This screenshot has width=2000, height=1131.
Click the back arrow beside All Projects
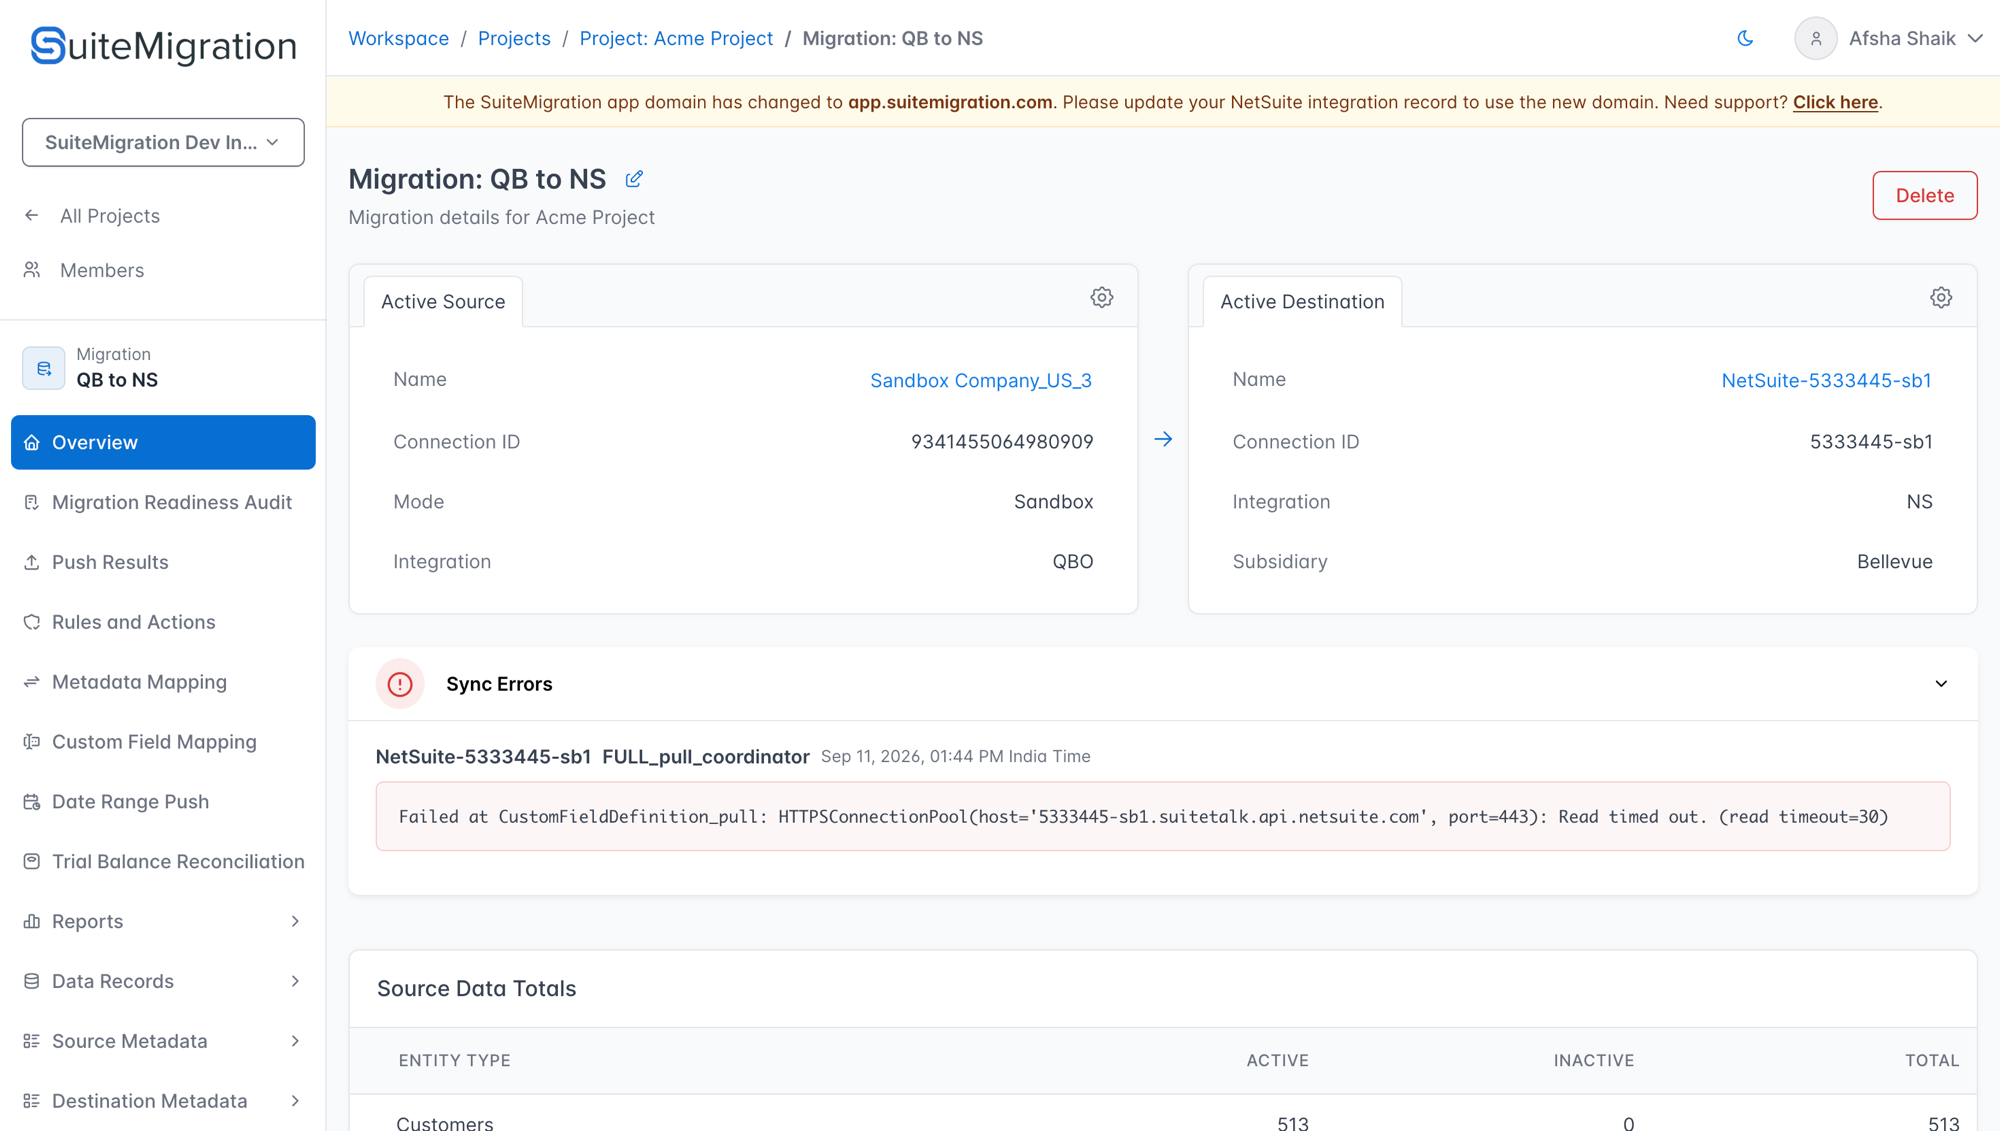tap(32, 215)
